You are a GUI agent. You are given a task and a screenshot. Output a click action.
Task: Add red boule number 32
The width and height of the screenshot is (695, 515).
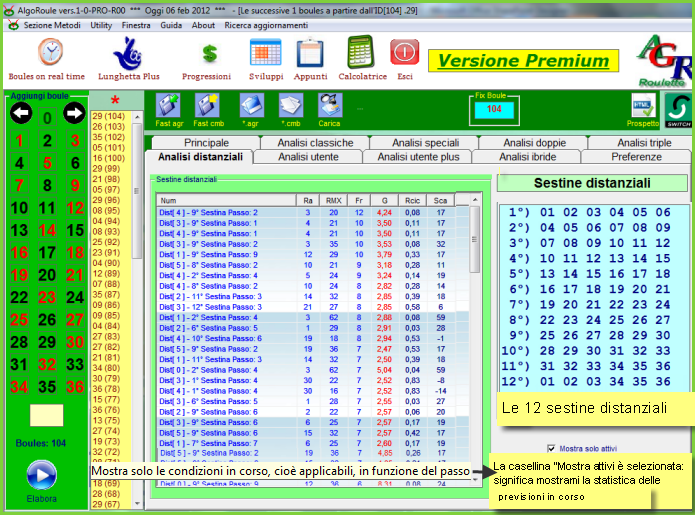47,364
